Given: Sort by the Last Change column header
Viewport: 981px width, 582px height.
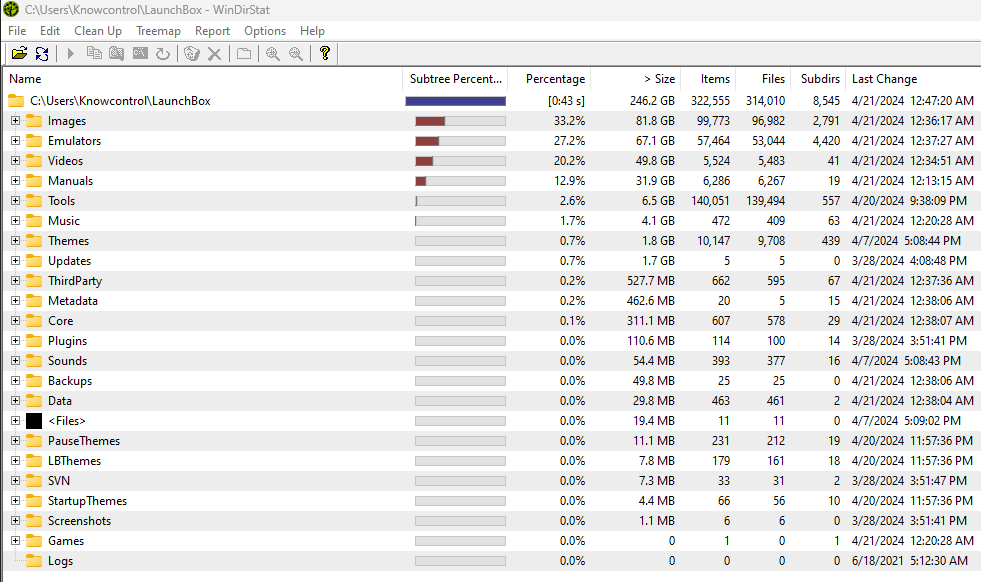Looking at the screenshot, I should click(x=913, y=79).
